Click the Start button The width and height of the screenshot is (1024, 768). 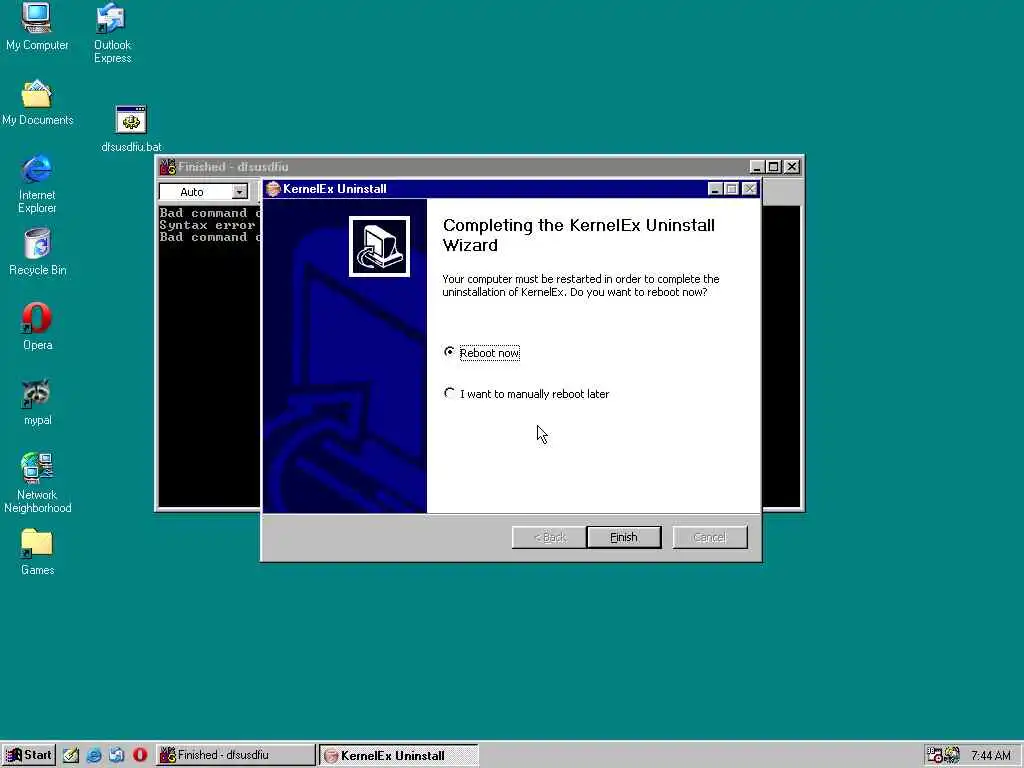point(29,755)
